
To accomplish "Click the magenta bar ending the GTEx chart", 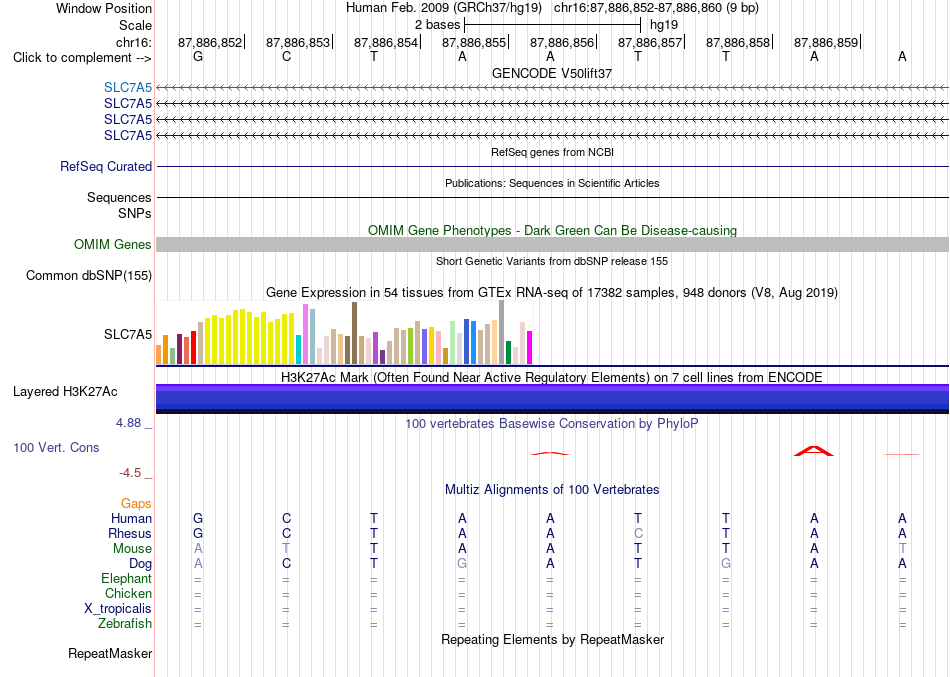I will pos(530,347).
